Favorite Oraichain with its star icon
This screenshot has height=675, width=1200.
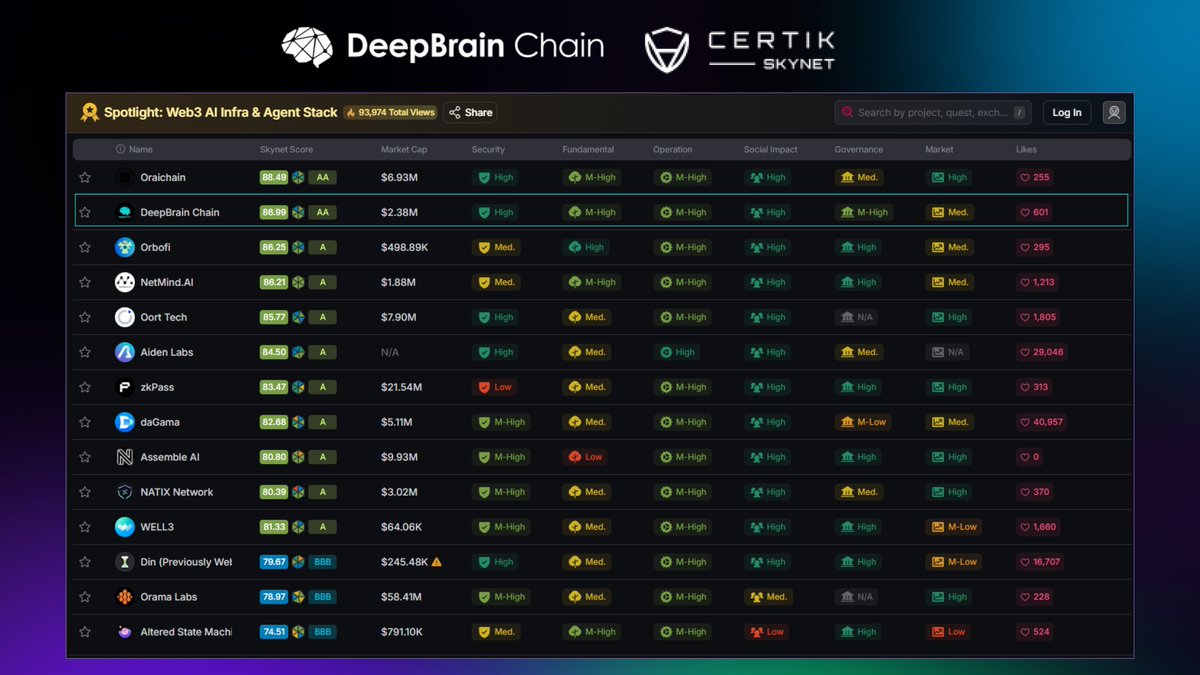[x=85, y=177]
